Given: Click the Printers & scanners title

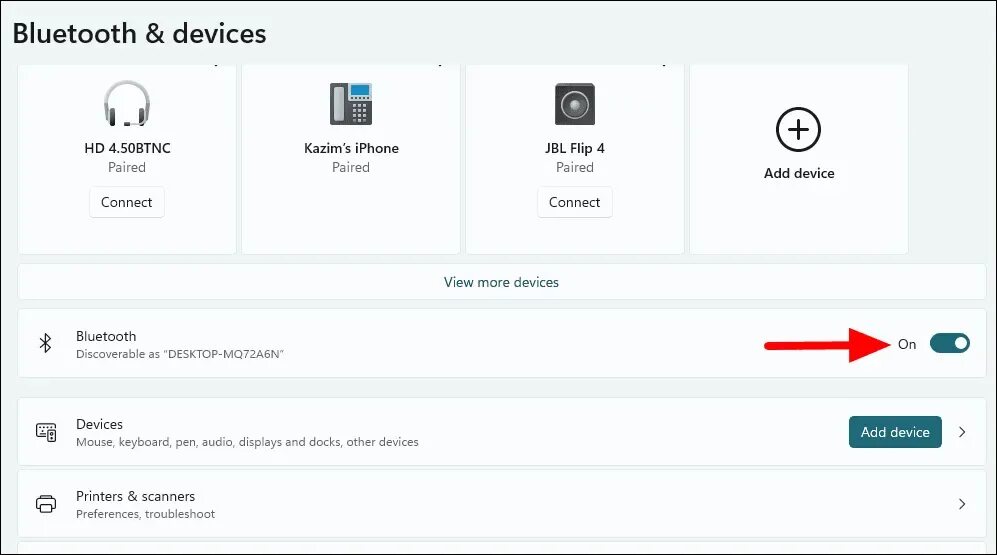Looking at the screenshot, I should tap(135, 496).
